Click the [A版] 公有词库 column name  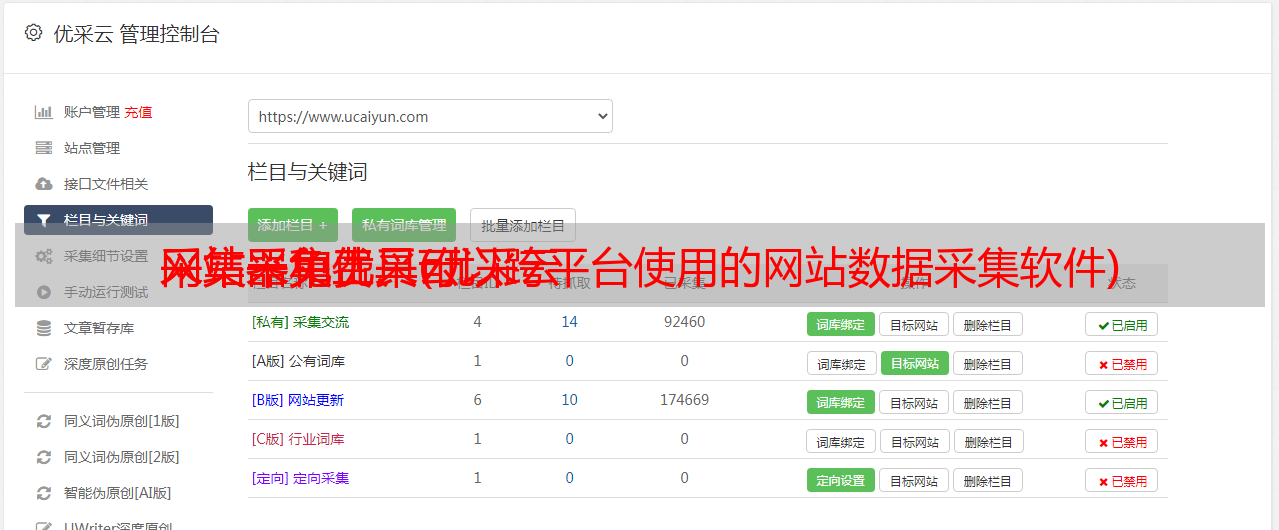pos(298,361)
